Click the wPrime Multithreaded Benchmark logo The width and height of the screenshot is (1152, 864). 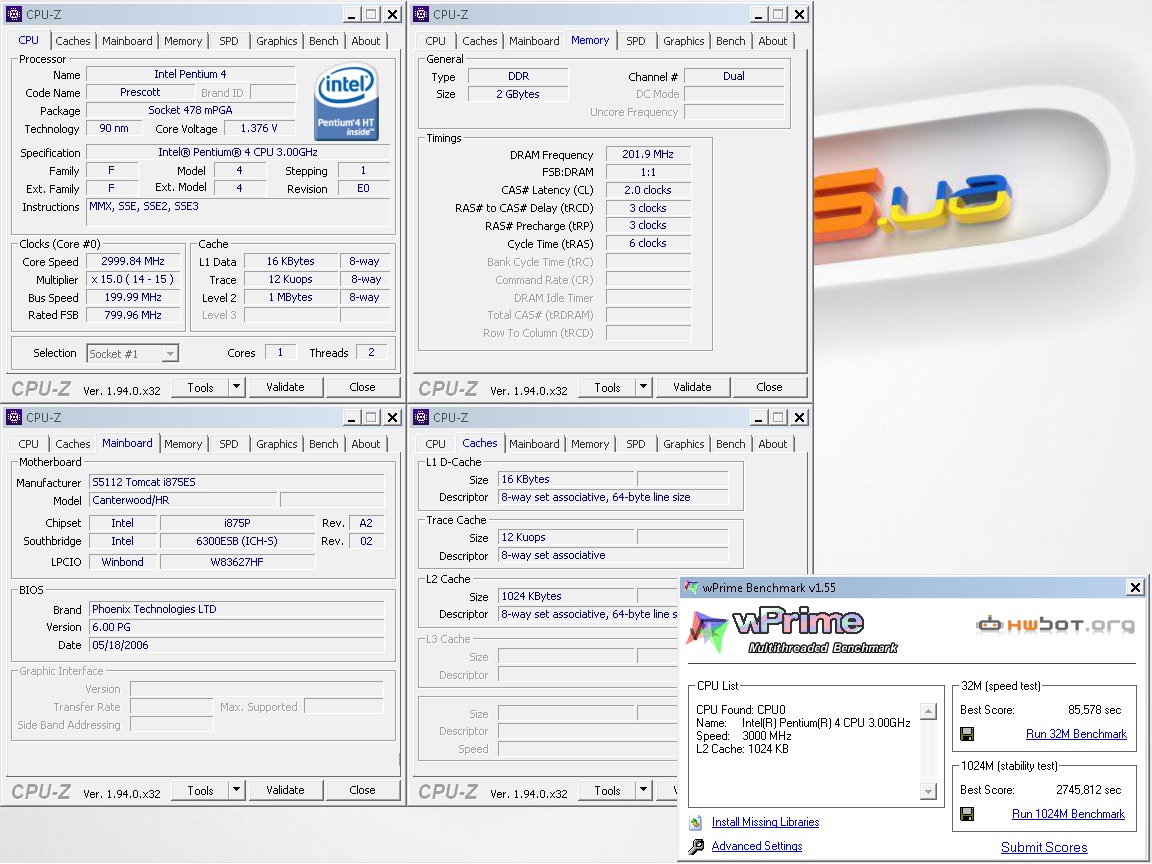pos(793,631)
